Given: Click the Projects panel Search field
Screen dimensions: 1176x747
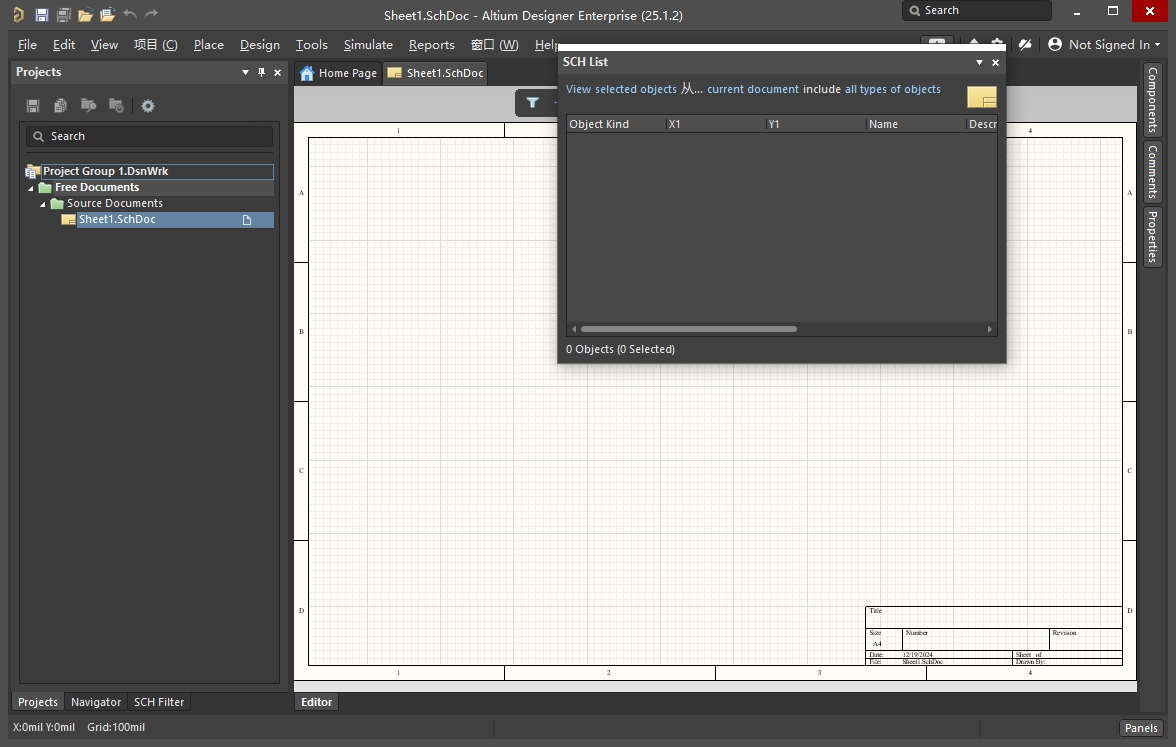Looking at the screenshot, I should coord(149,136).
